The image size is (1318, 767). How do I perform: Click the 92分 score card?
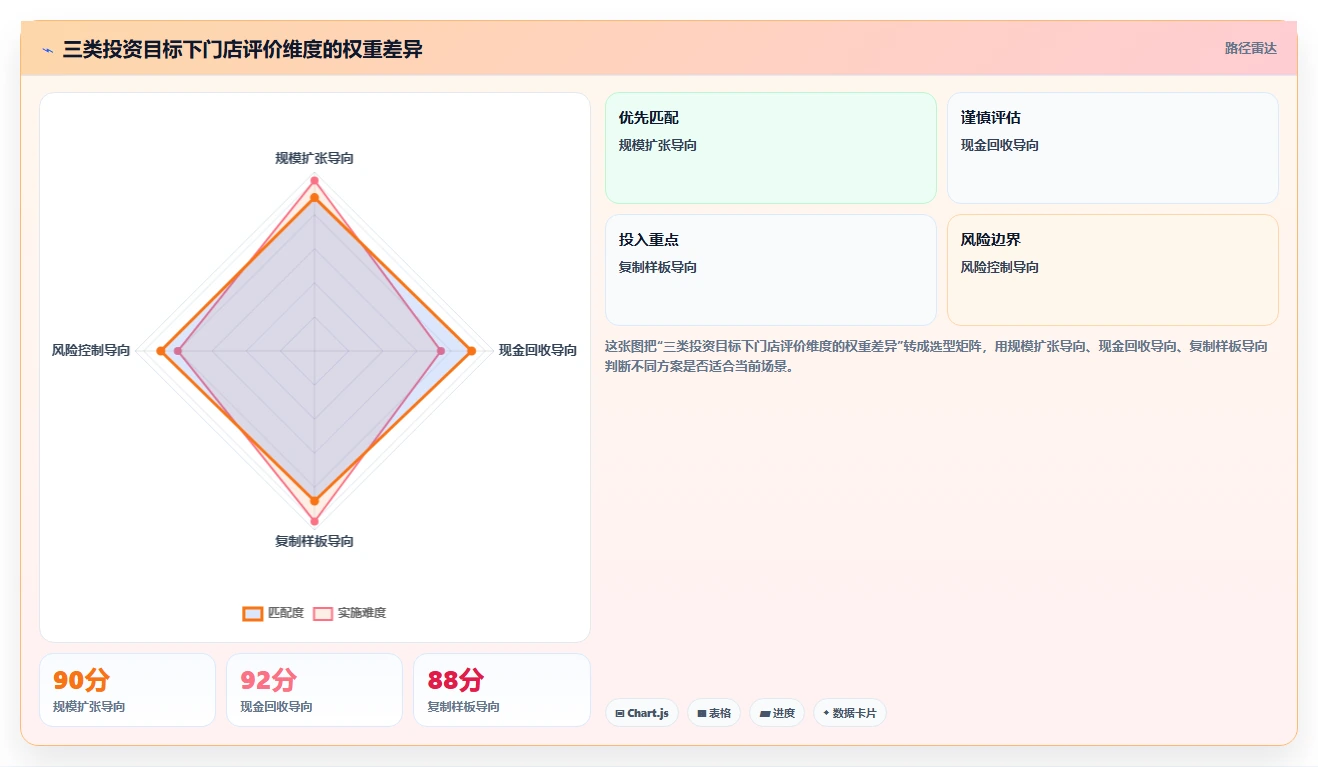(314, 690)
